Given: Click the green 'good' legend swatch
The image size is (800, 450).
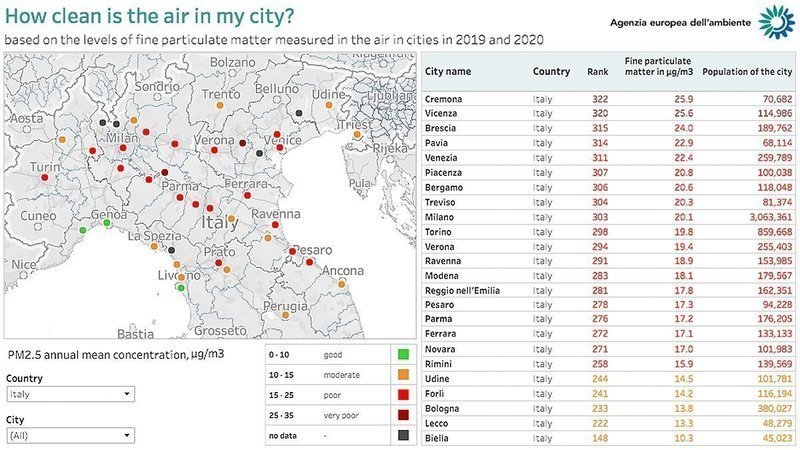Looking at the screenshot, I should 403,354.
